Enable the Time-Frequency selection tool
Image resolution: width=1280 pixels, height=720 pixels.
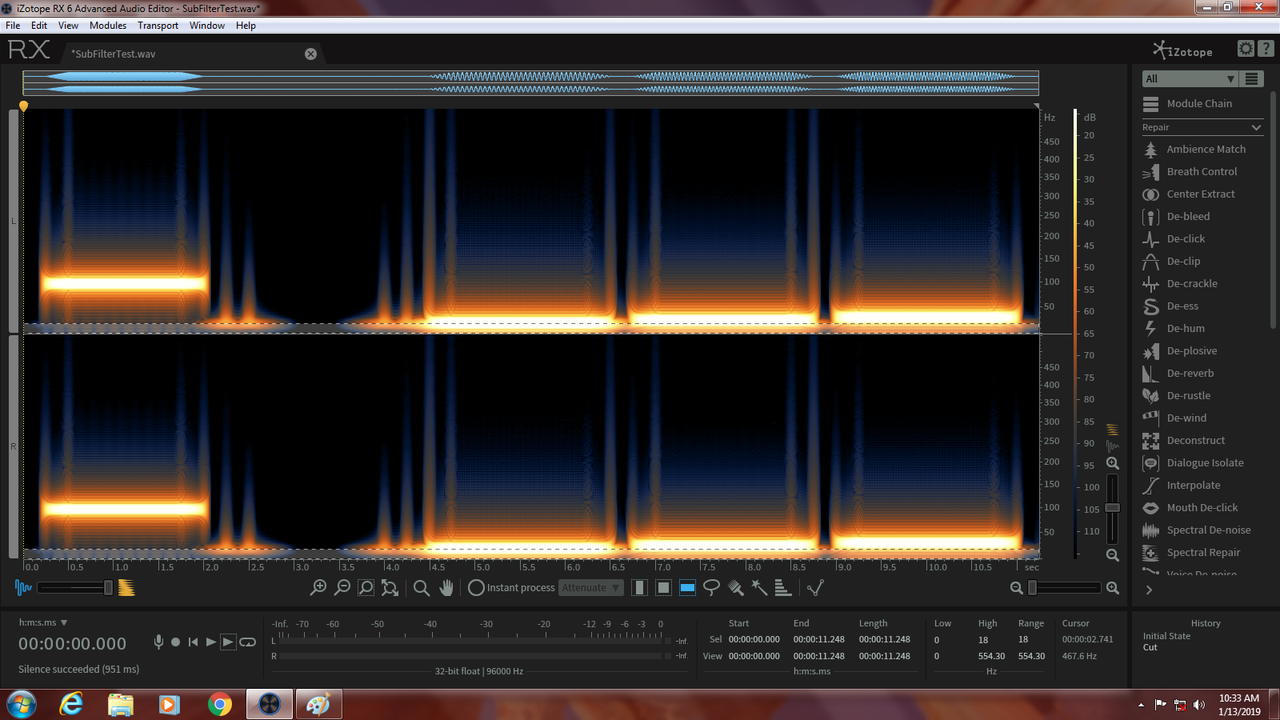click(x=663, y=588)
